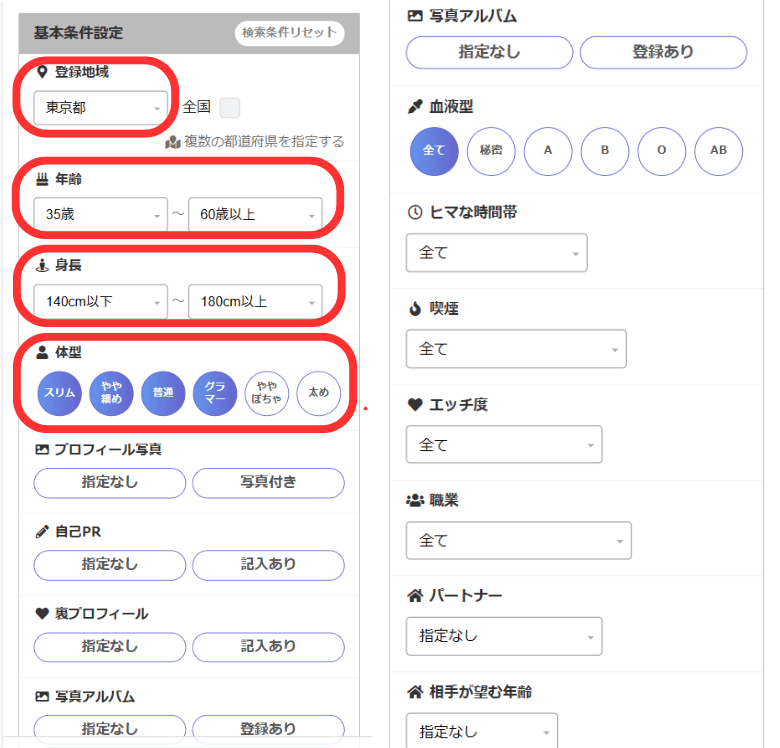Click the person icon beside 体型
Image resolution: width=780 pixels, height=748 pixels.
42,352
